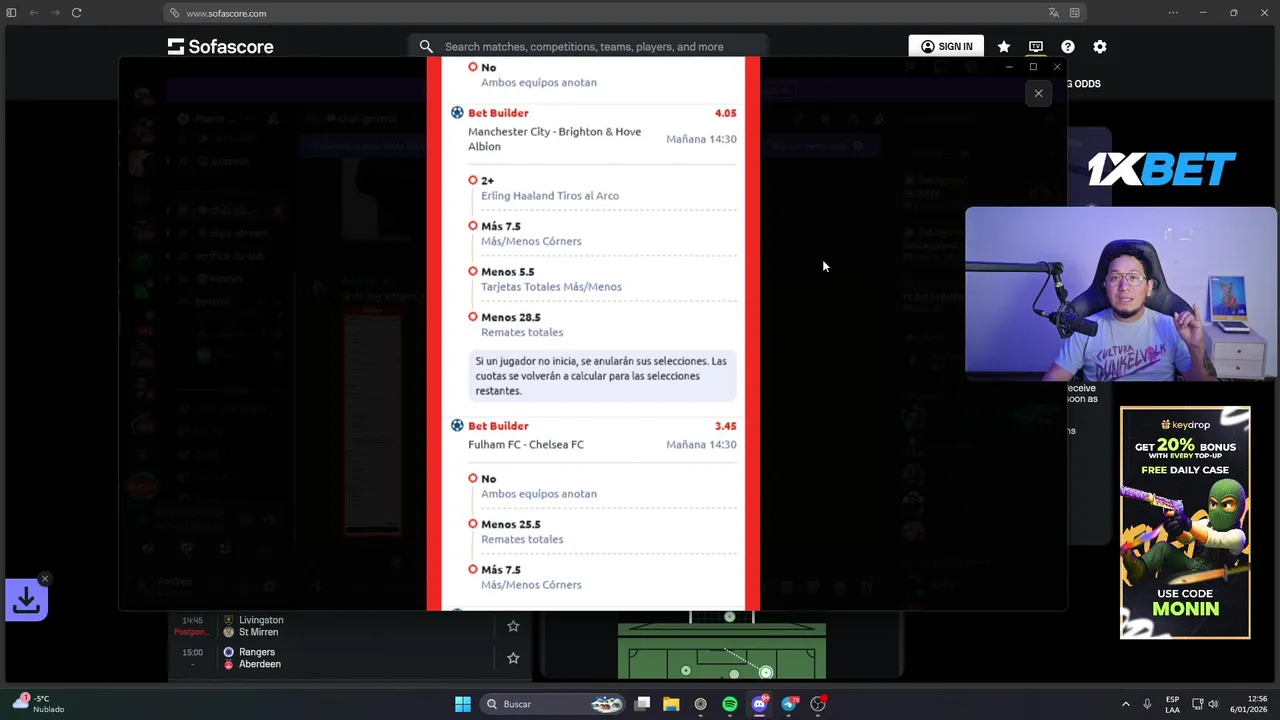The image size is (1280, 720).
Task: Click the 4.05 odds value
Action: (x=725, y=113)
